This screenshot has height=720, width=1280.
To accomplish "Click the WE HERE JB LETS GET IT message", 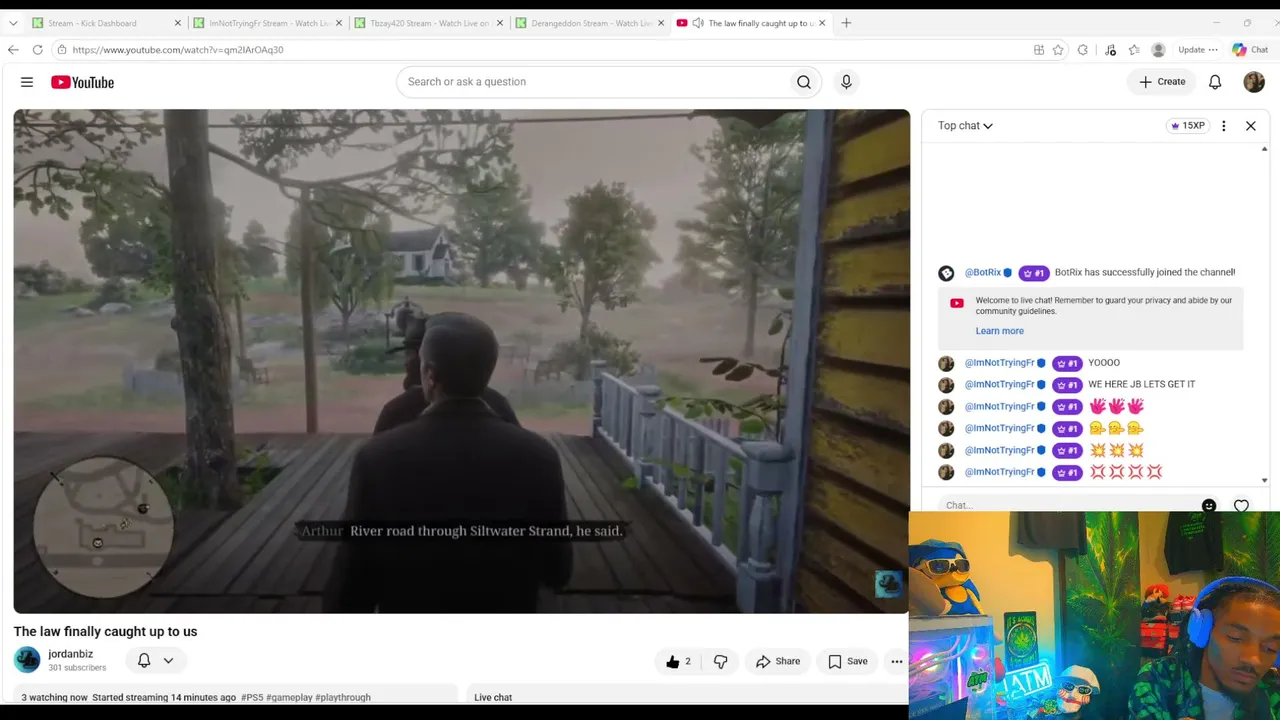I will pyautogui.click(x=1141, y=384).
